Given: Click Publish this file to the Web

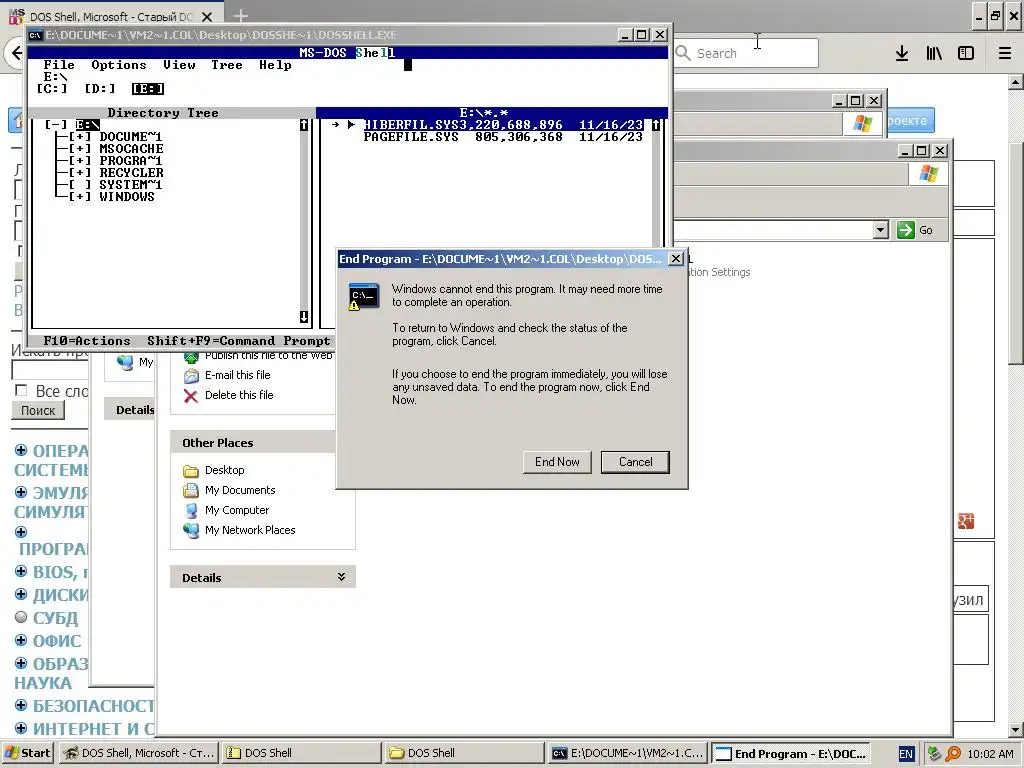Looking at the screenshot, I should click(x=268, y=355).
